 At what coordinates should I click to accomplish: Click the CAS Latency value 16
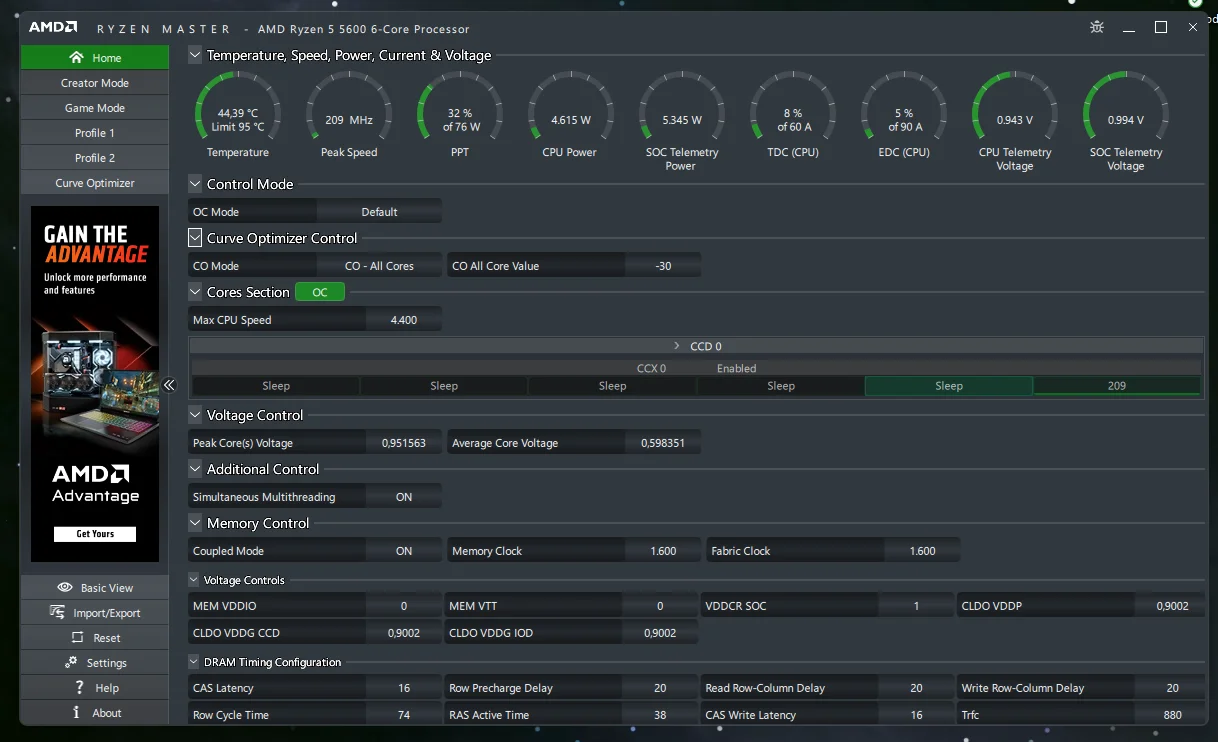click(x=404, y=688)
